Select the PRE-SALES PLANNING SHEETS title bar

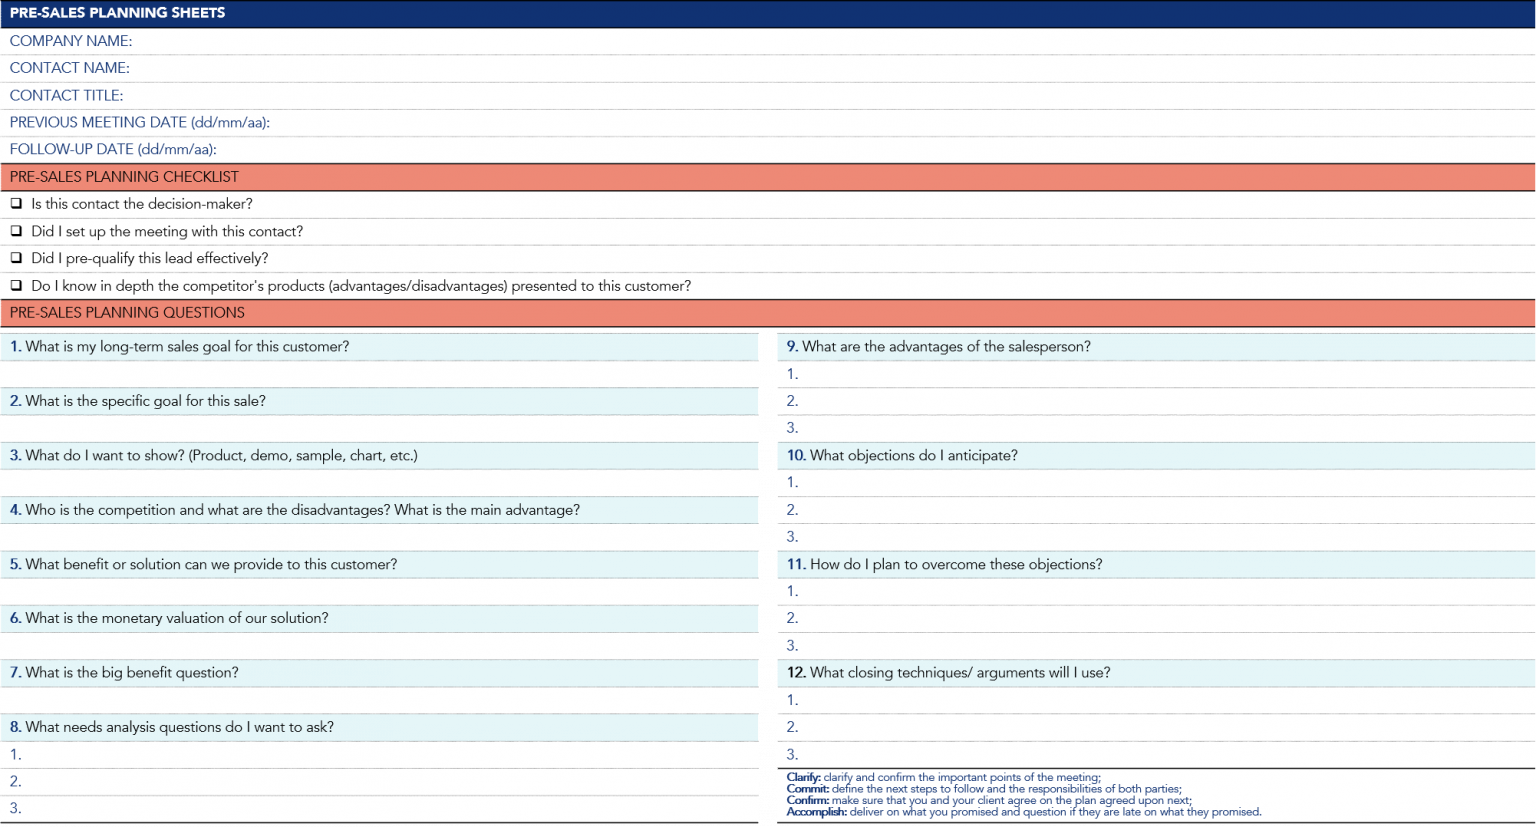[x=768, y=13]
